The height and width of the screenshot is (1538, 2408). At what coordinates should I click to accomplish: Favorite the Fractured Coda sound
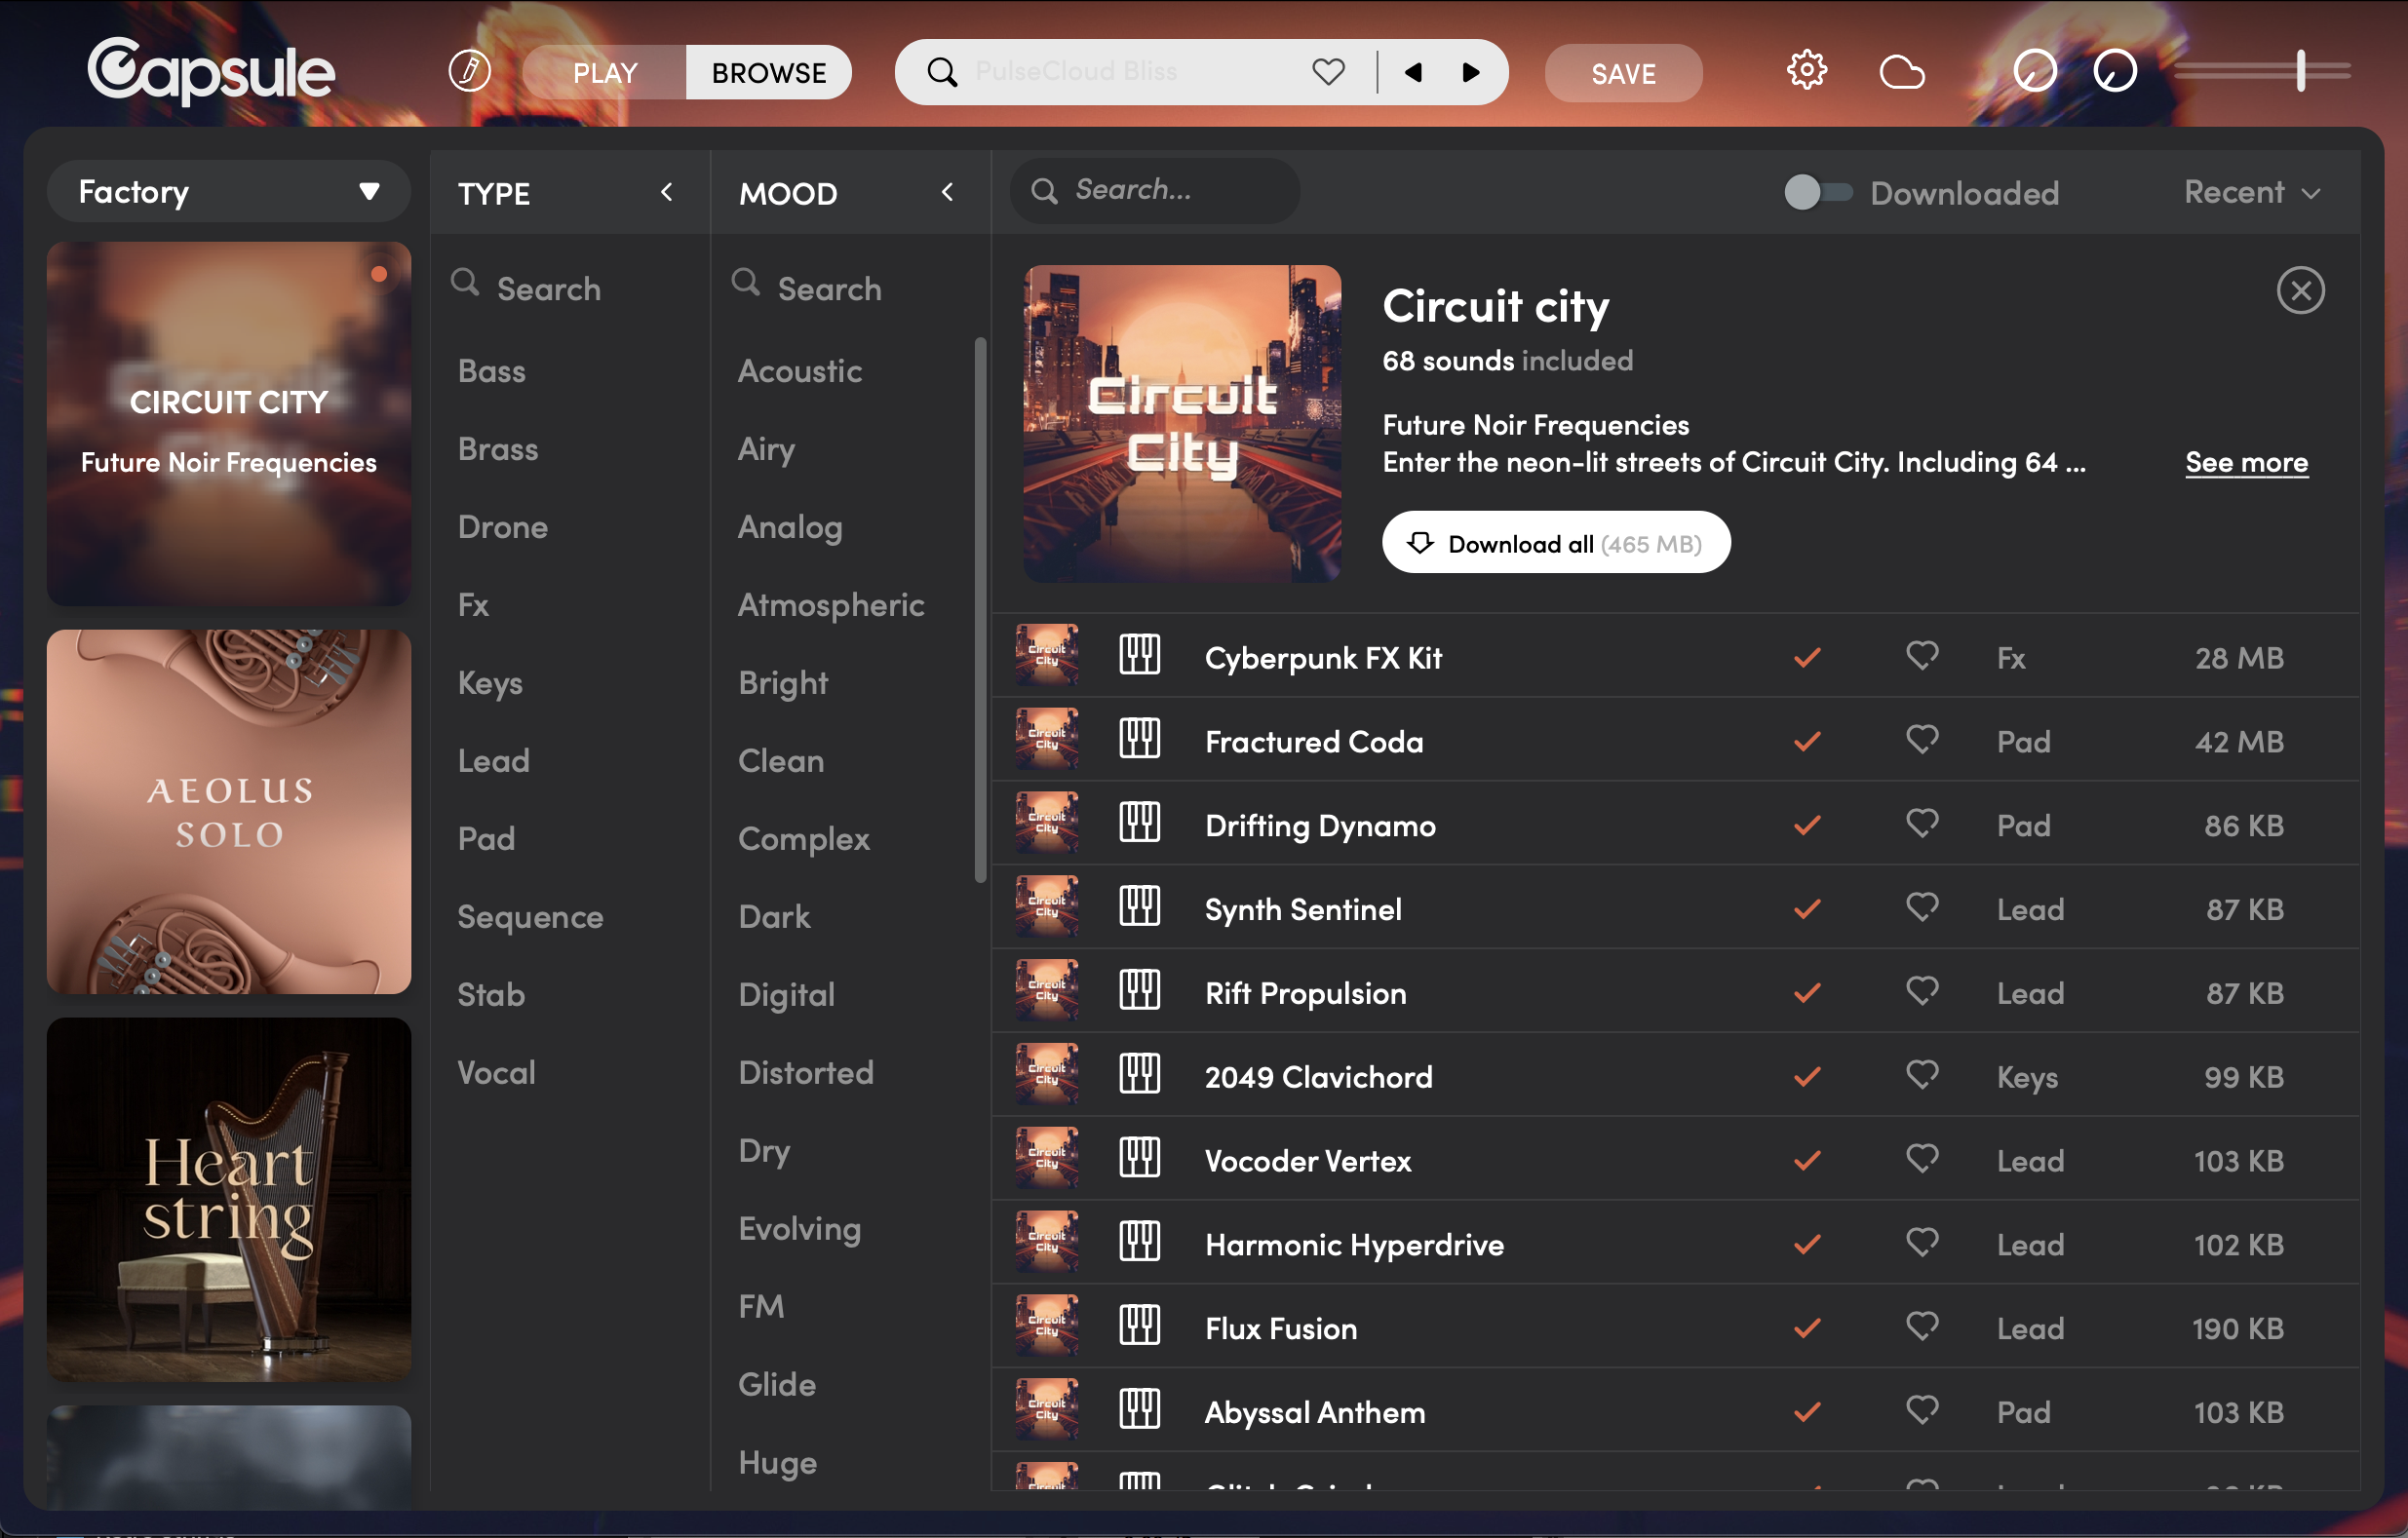1921,740
